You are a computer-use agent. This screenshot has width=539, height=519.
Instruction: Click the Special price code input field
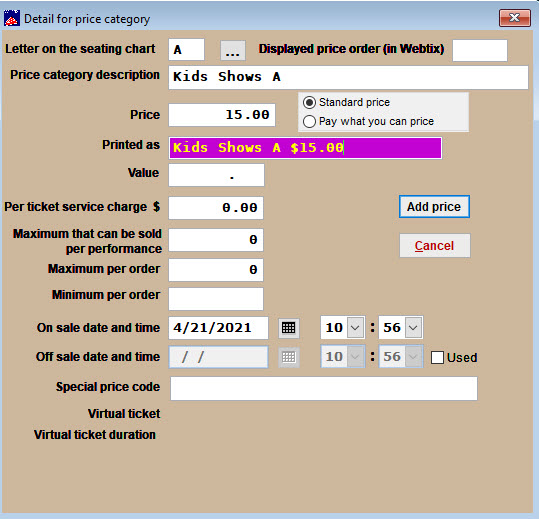[324, 388]
